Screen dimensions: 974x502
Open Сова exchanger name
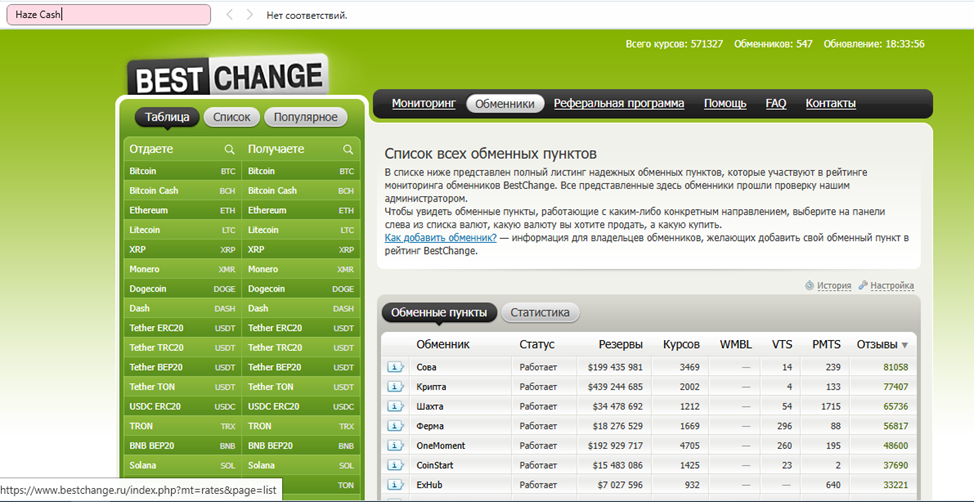tap(427, 367)
